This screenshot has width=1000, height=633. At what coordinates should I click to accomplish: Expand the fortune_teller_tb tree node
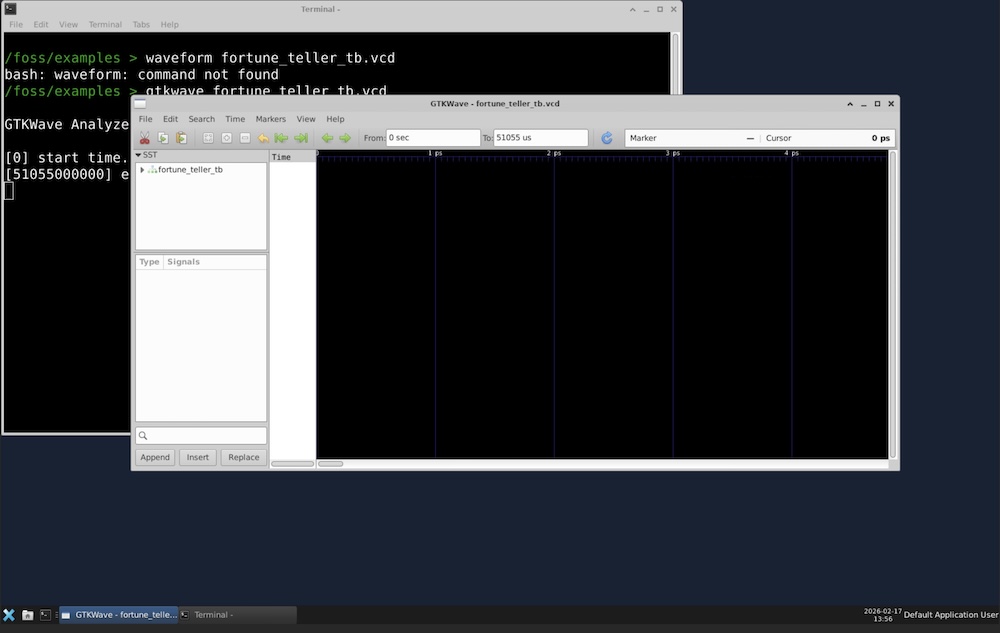pos(142,170)
